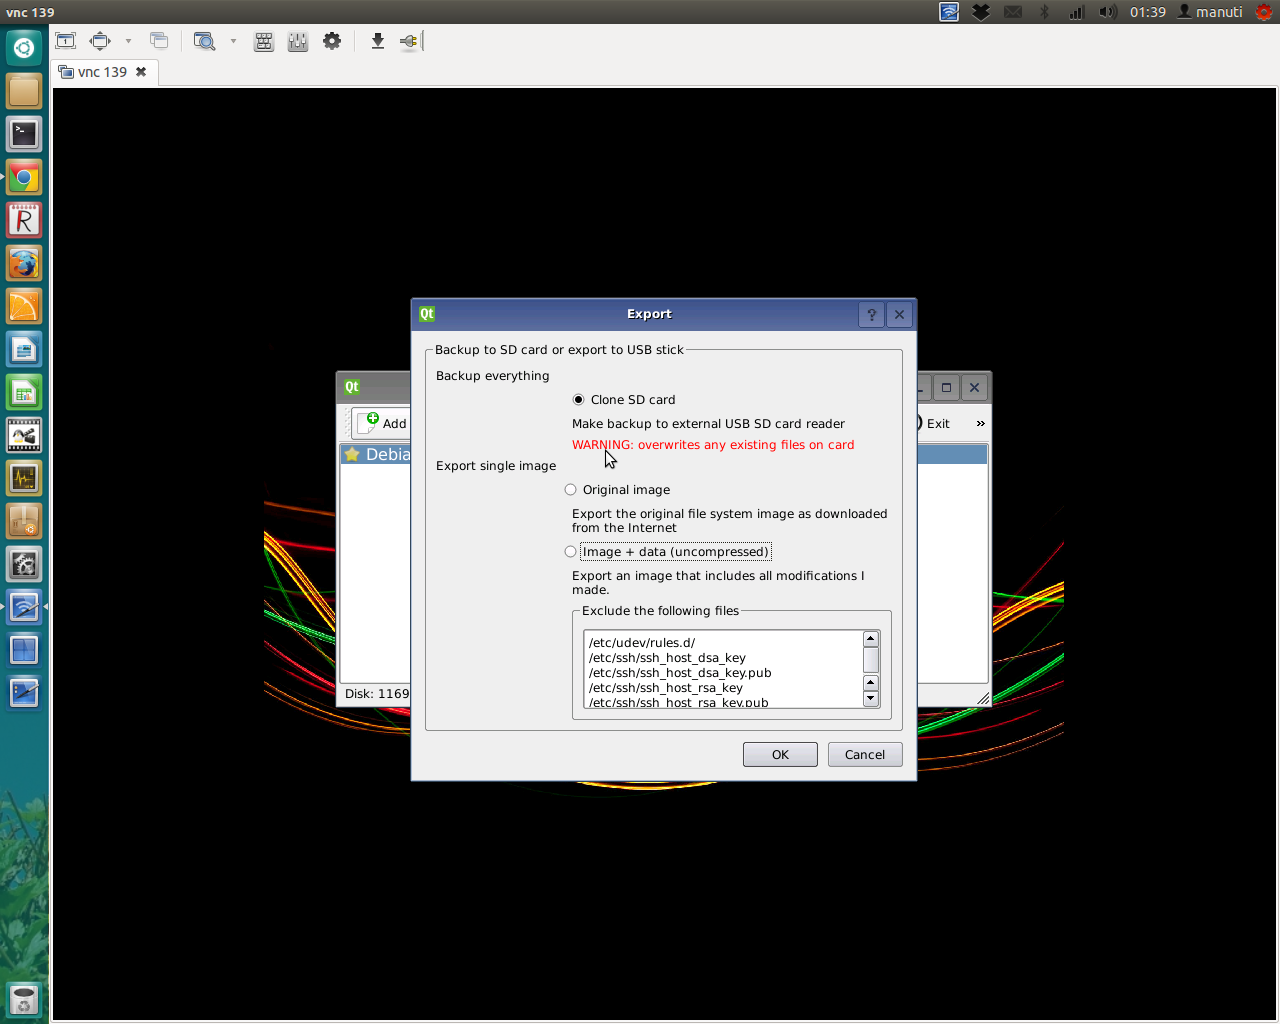Choose Image + data (uncompressed) option
The image size is (1280, 1024).
(x=571, y=552)
